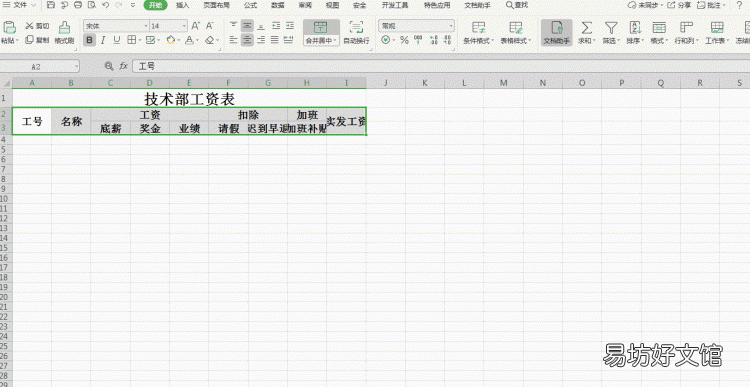The width and height of the screenshot is (750, 387).
Task: Toggle Bold formatting
Action: pyautogui.click(x=89, y=40)
